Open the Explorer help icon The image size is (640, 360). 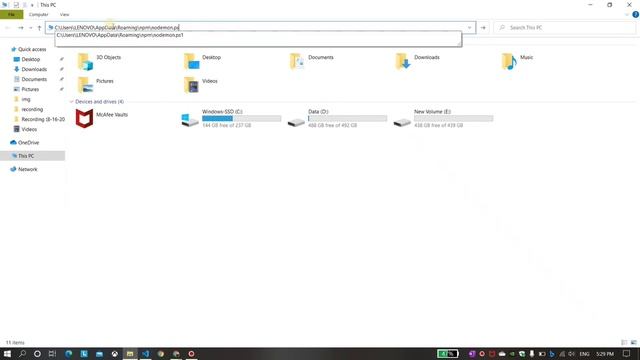click(x=635, y=14)
